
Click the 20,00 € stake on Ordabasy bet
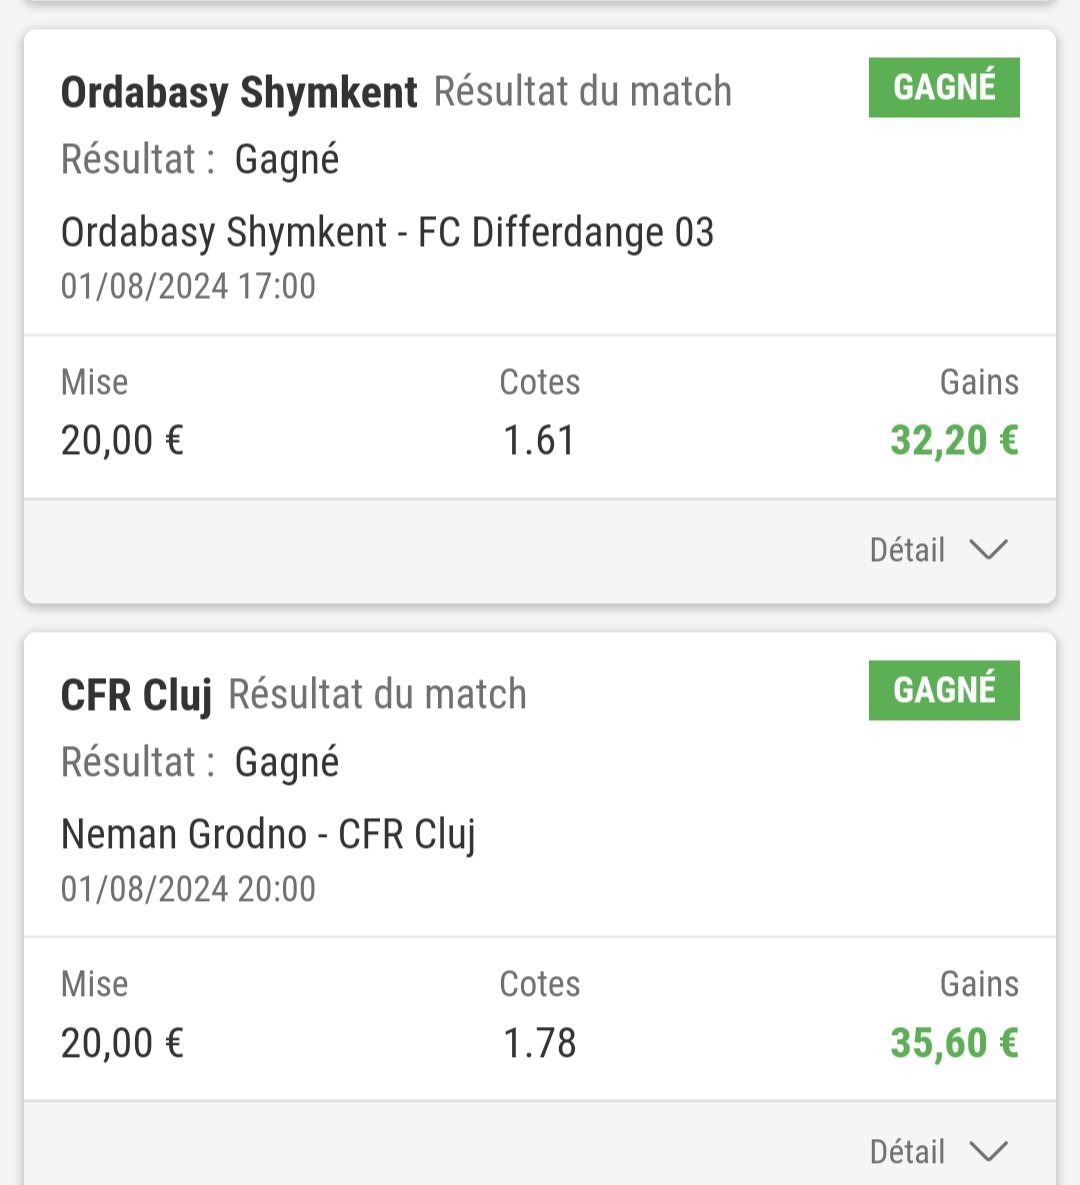(x=122, y=441)
